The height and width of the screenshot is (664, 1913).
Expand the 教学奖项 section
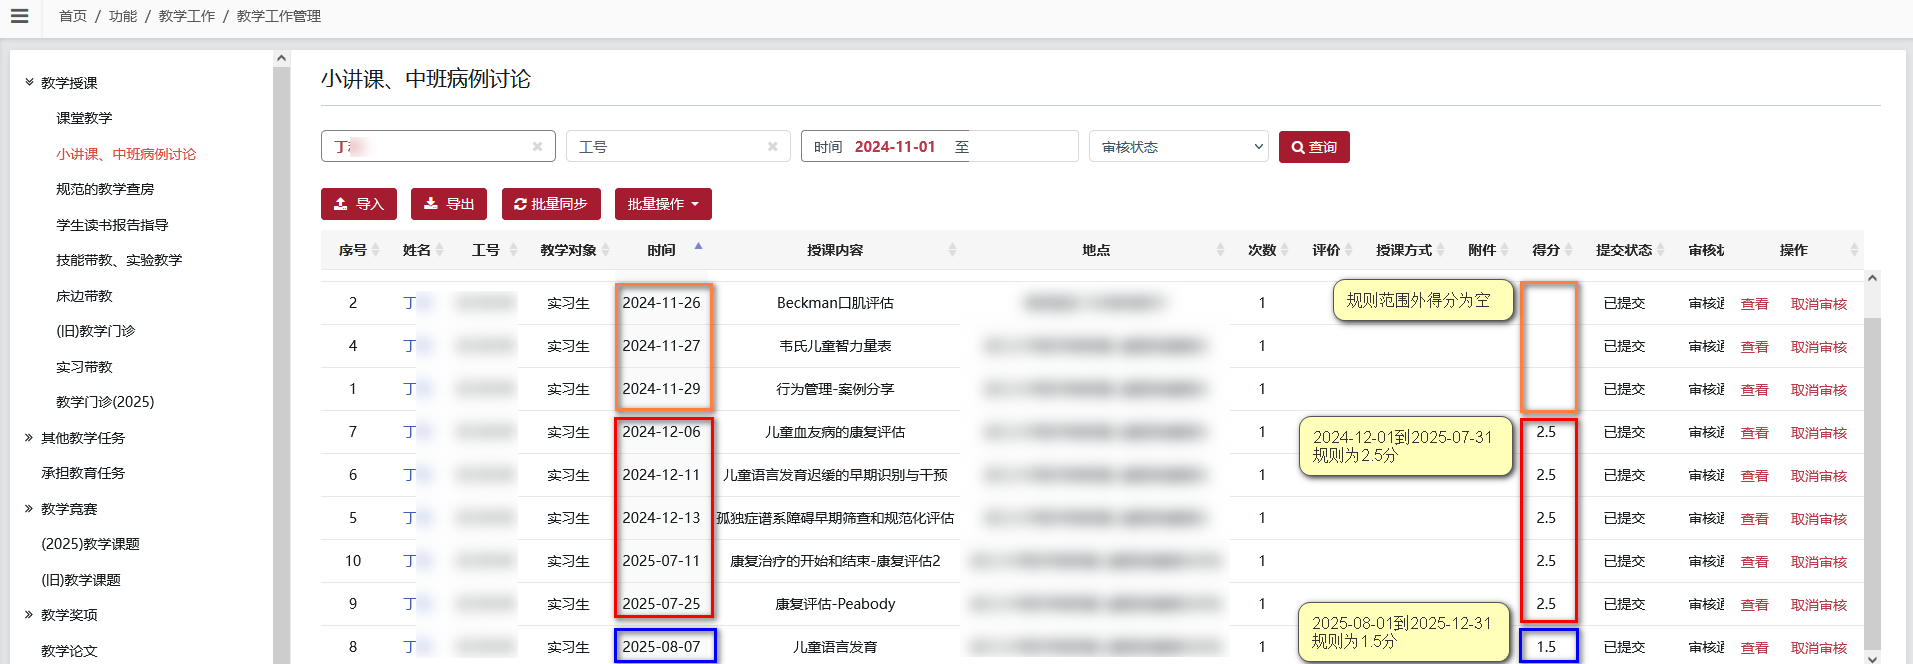(29, 614)
